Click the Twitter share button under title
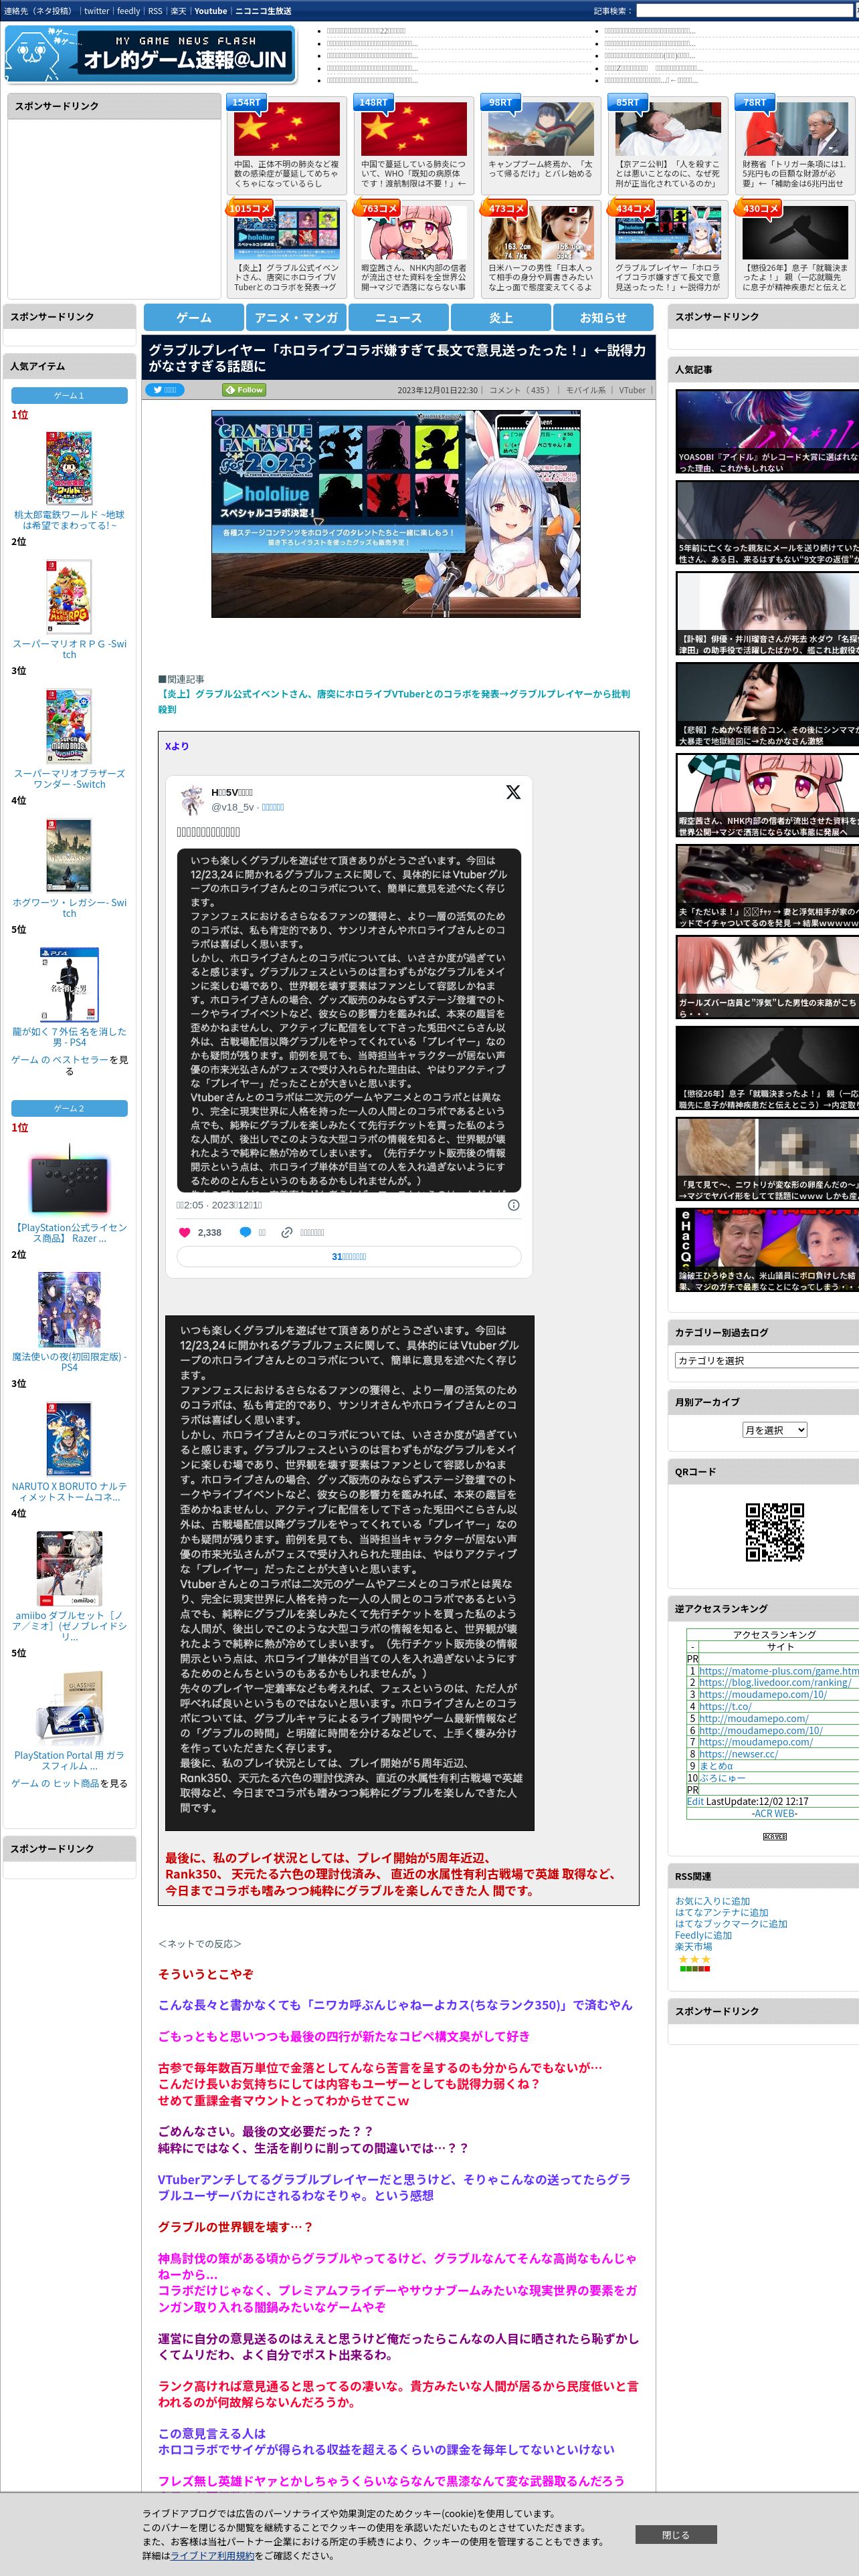Screen dimensions: 859x2576 164,390
